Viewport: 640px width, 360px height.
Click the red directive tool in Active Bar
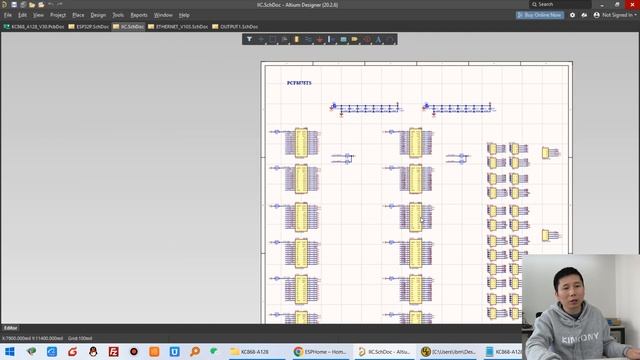[367, 40]
